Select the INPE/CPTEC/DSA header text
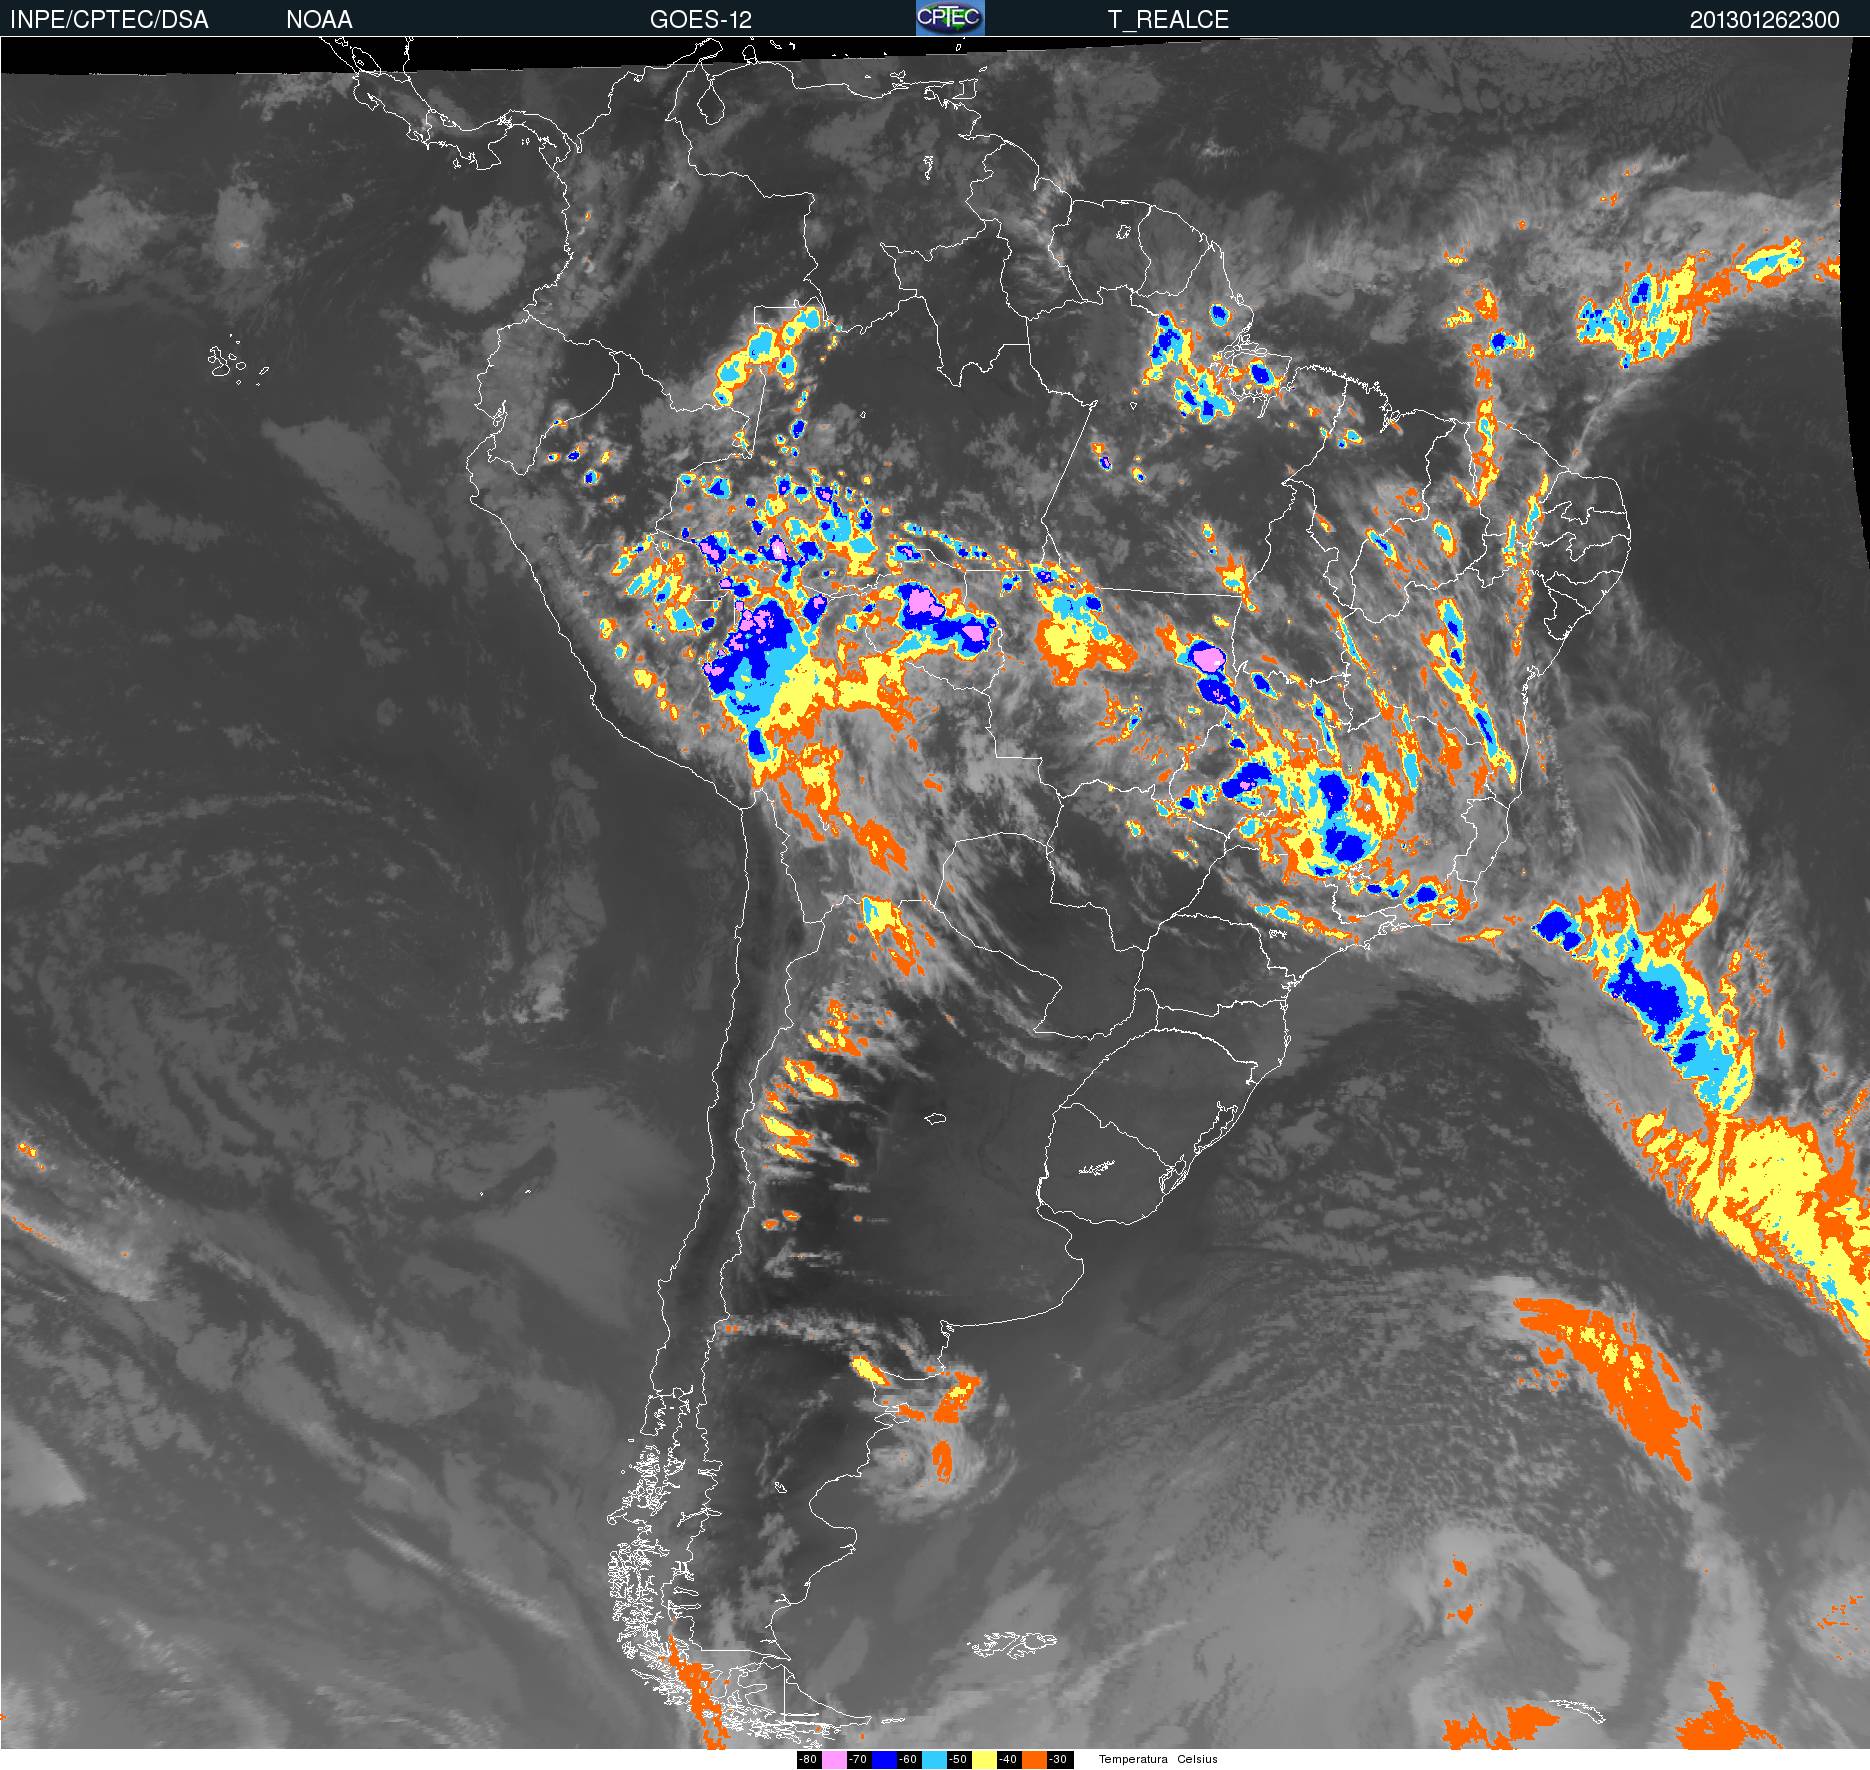Image resolution: width=1870 pixels, height=1770 pixels. [109, 20]
